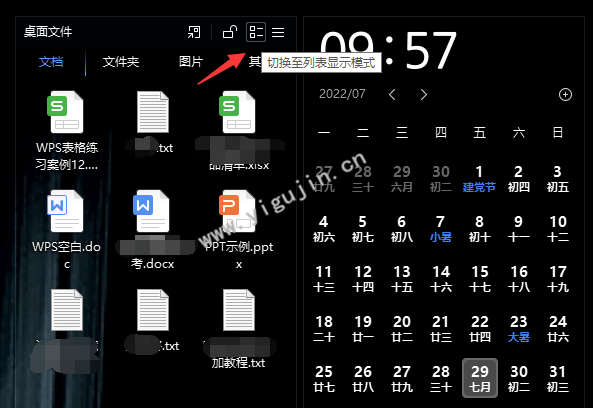This screenshot has height=408, width=593.
Task: Click the expand desktop files panel icon
Action: coord(194,32)
